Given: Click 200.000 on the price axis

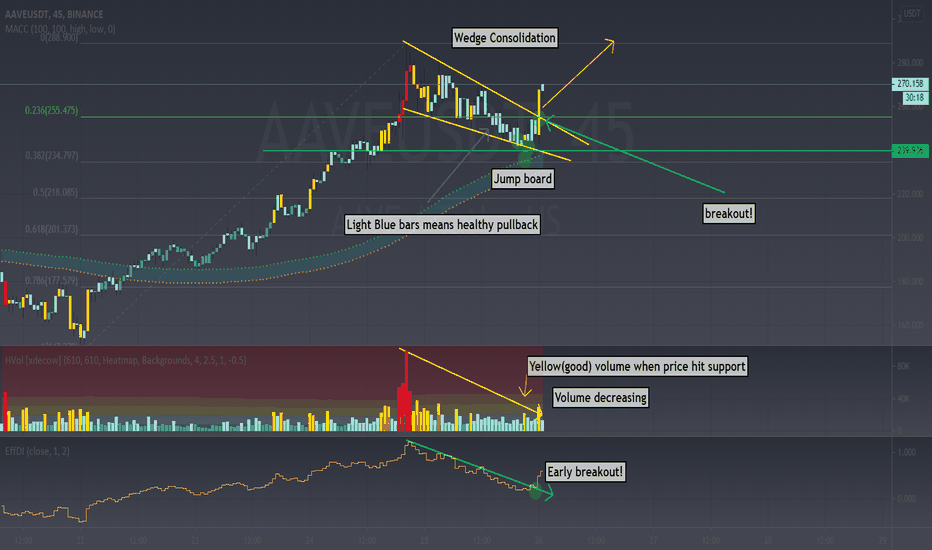Looking at the screenshot, I should pyautogui.click(x=910, y=238).
